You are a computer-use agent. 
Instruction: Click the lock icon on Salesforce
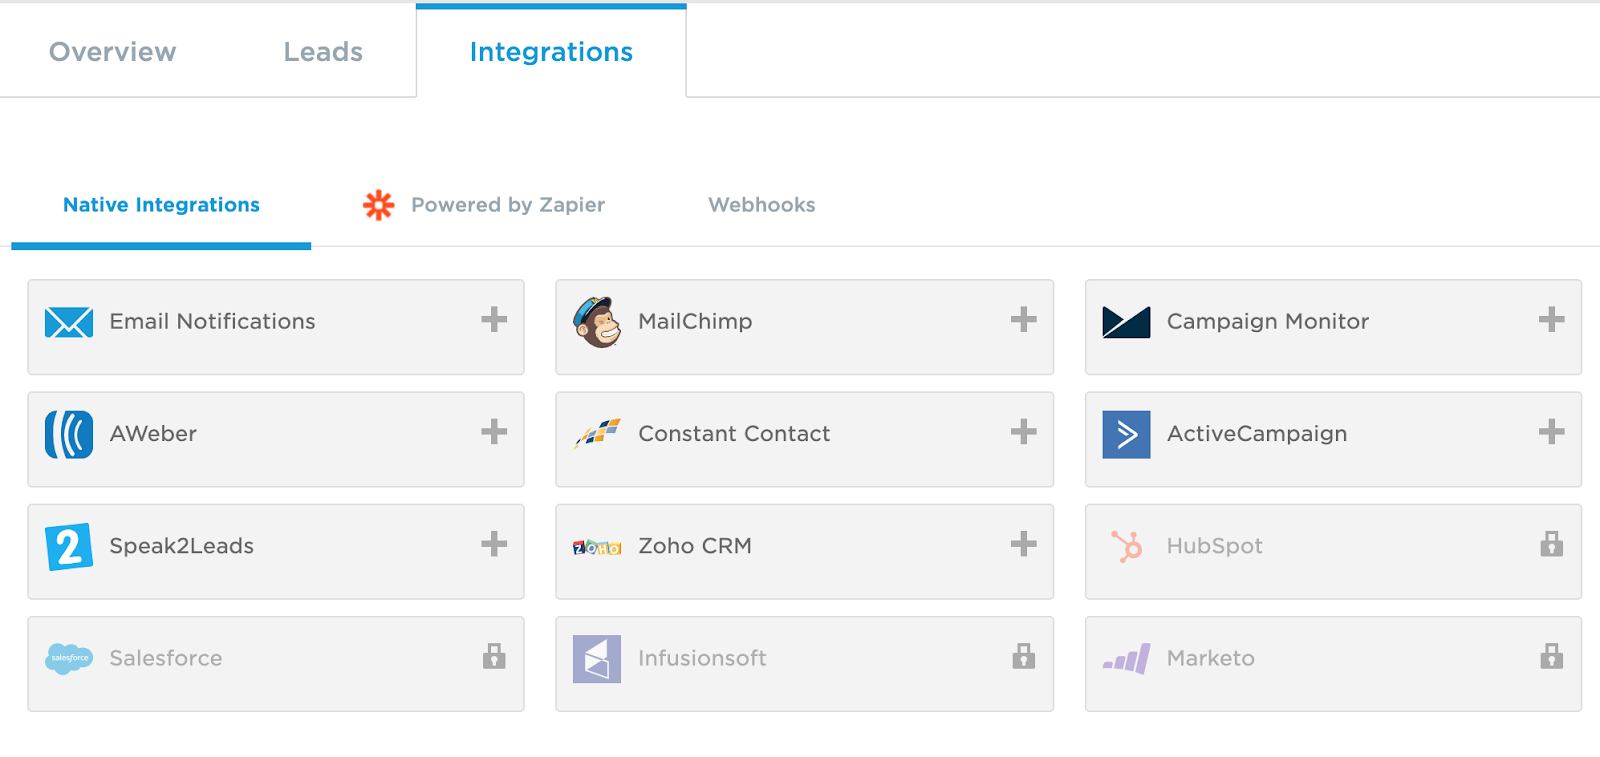(494, 656)
